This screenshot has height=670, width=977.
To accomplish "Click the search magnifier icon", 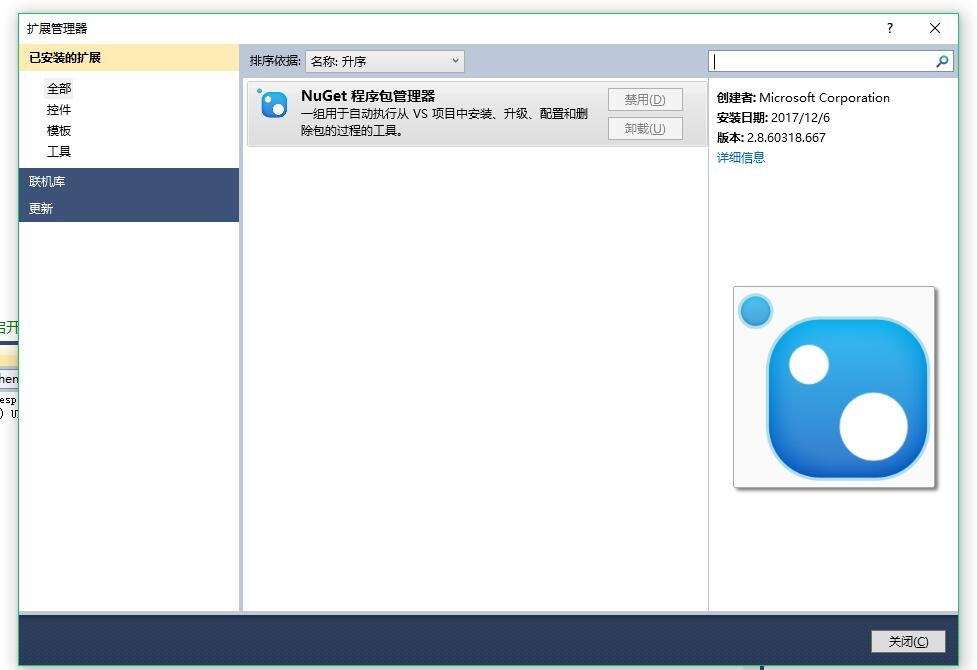I will click(942, 61).
